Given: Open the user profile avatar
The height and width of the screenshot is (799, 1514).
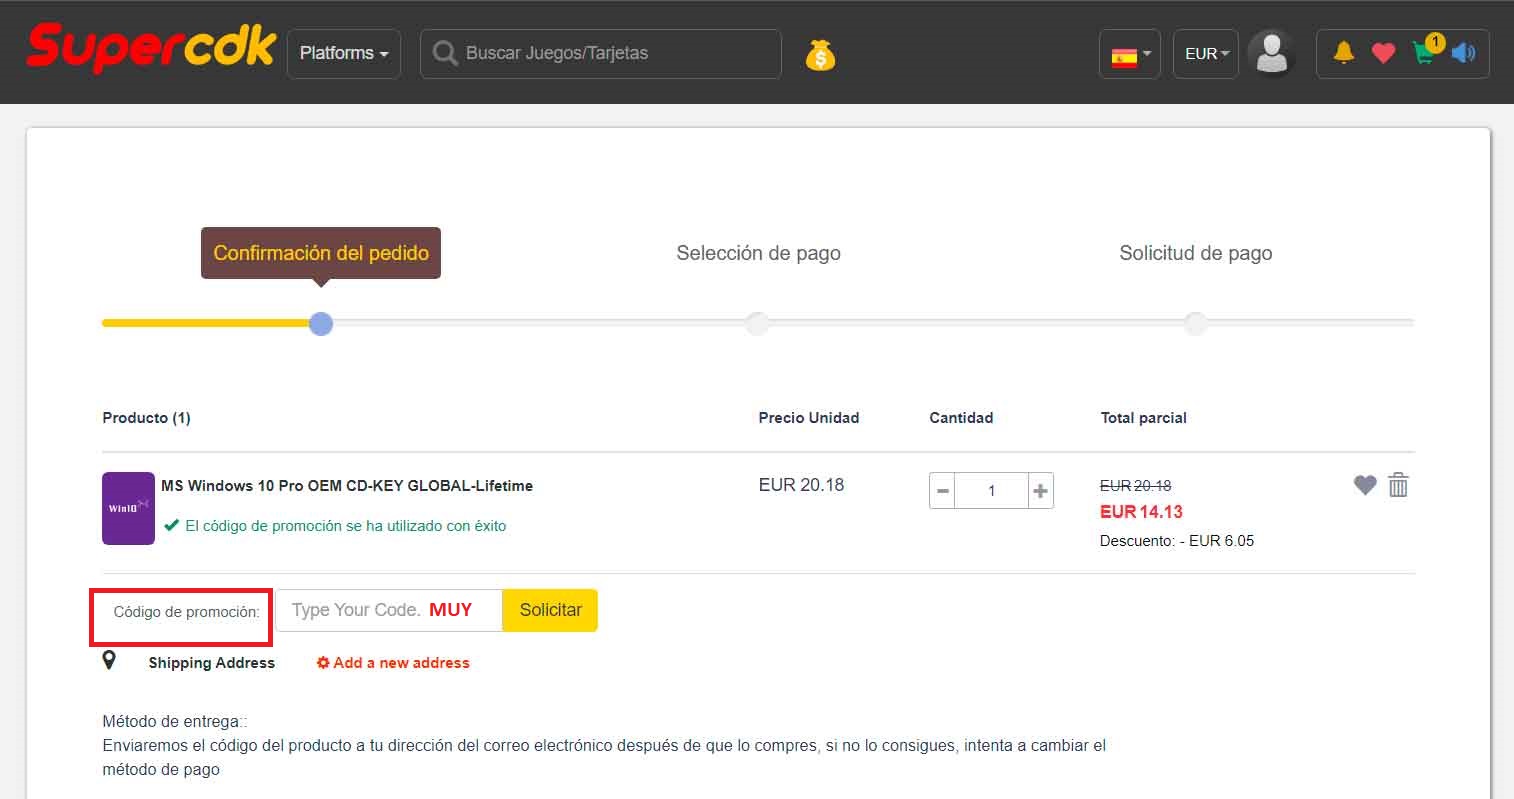Looking at the screenshot, I should [x=1272, y=54].
